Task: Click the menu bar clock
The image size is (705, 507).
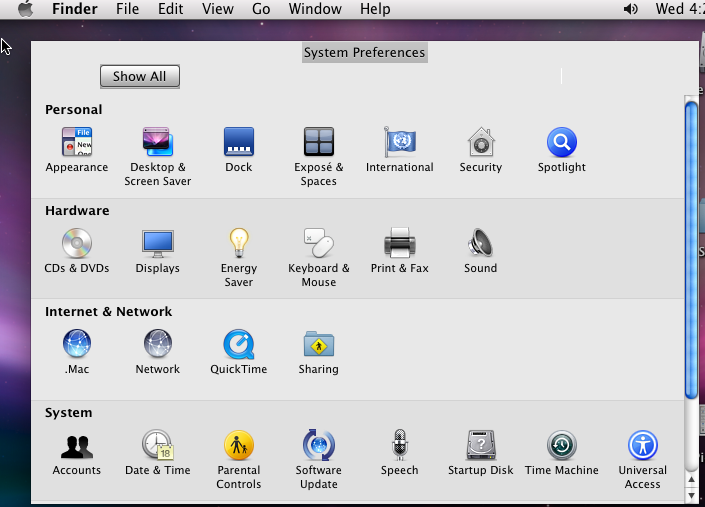Action: [x=680, y=9]
